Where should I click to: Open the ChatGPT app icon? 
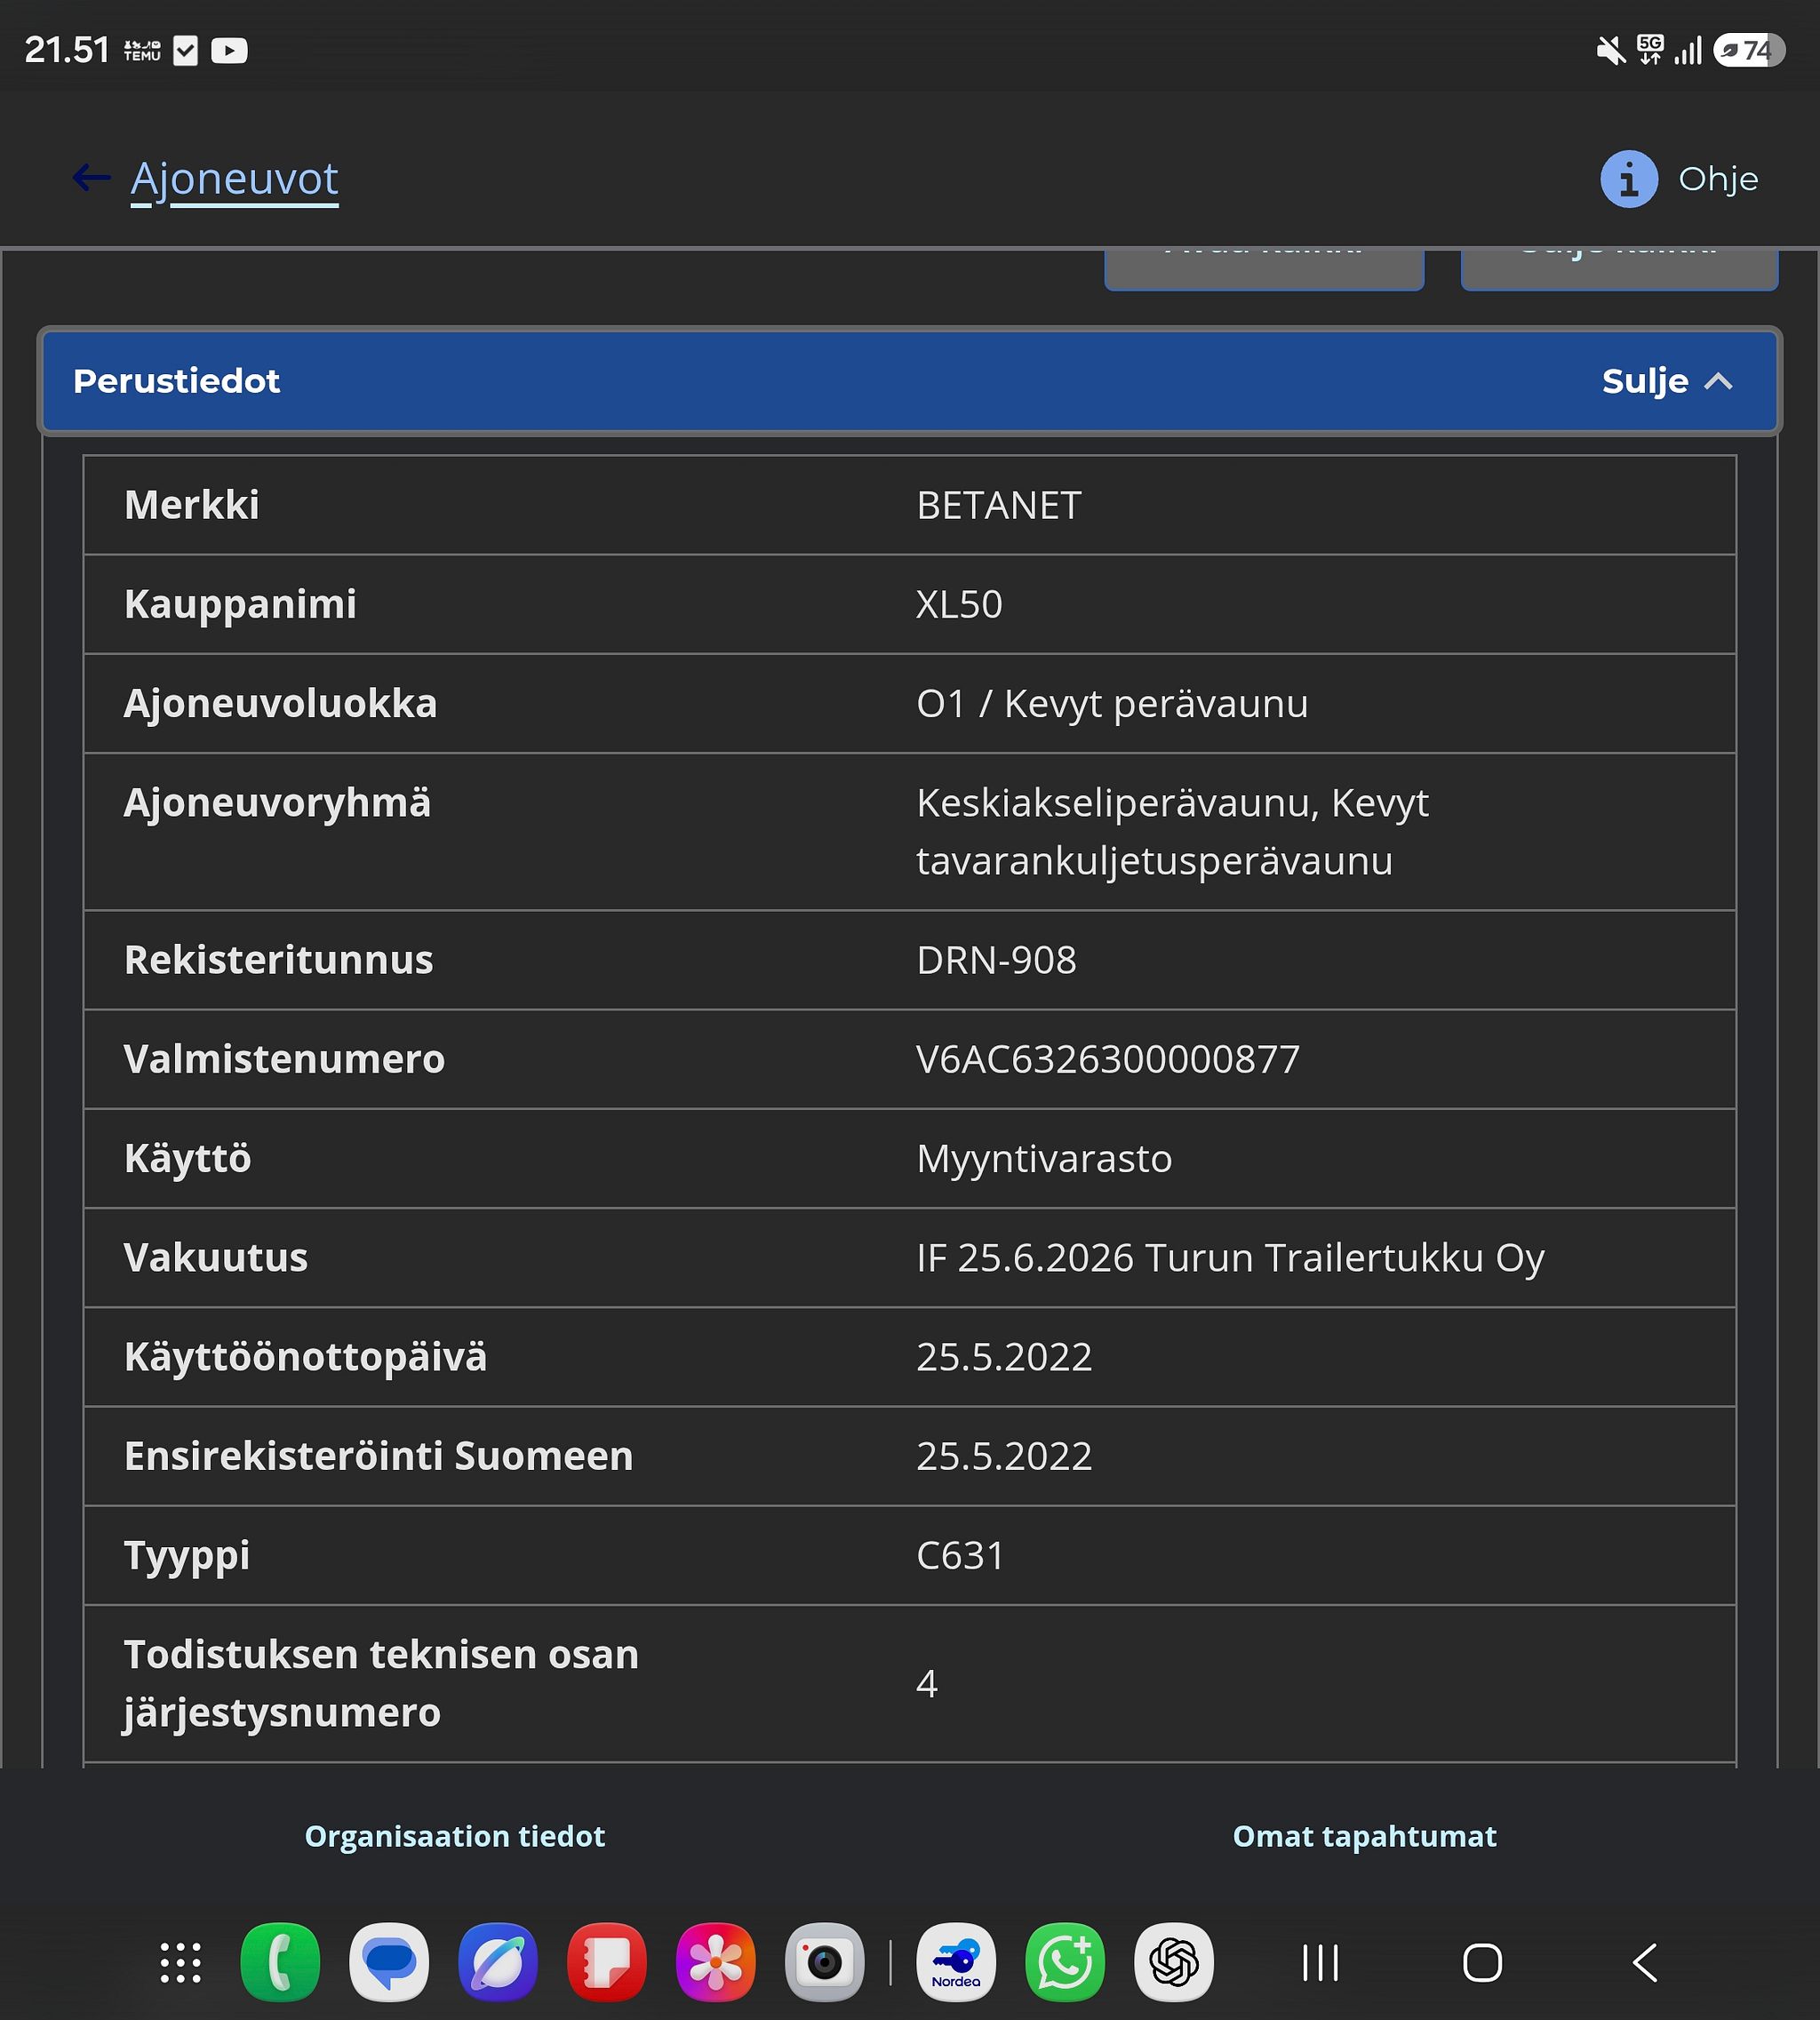point(1174,1962)
